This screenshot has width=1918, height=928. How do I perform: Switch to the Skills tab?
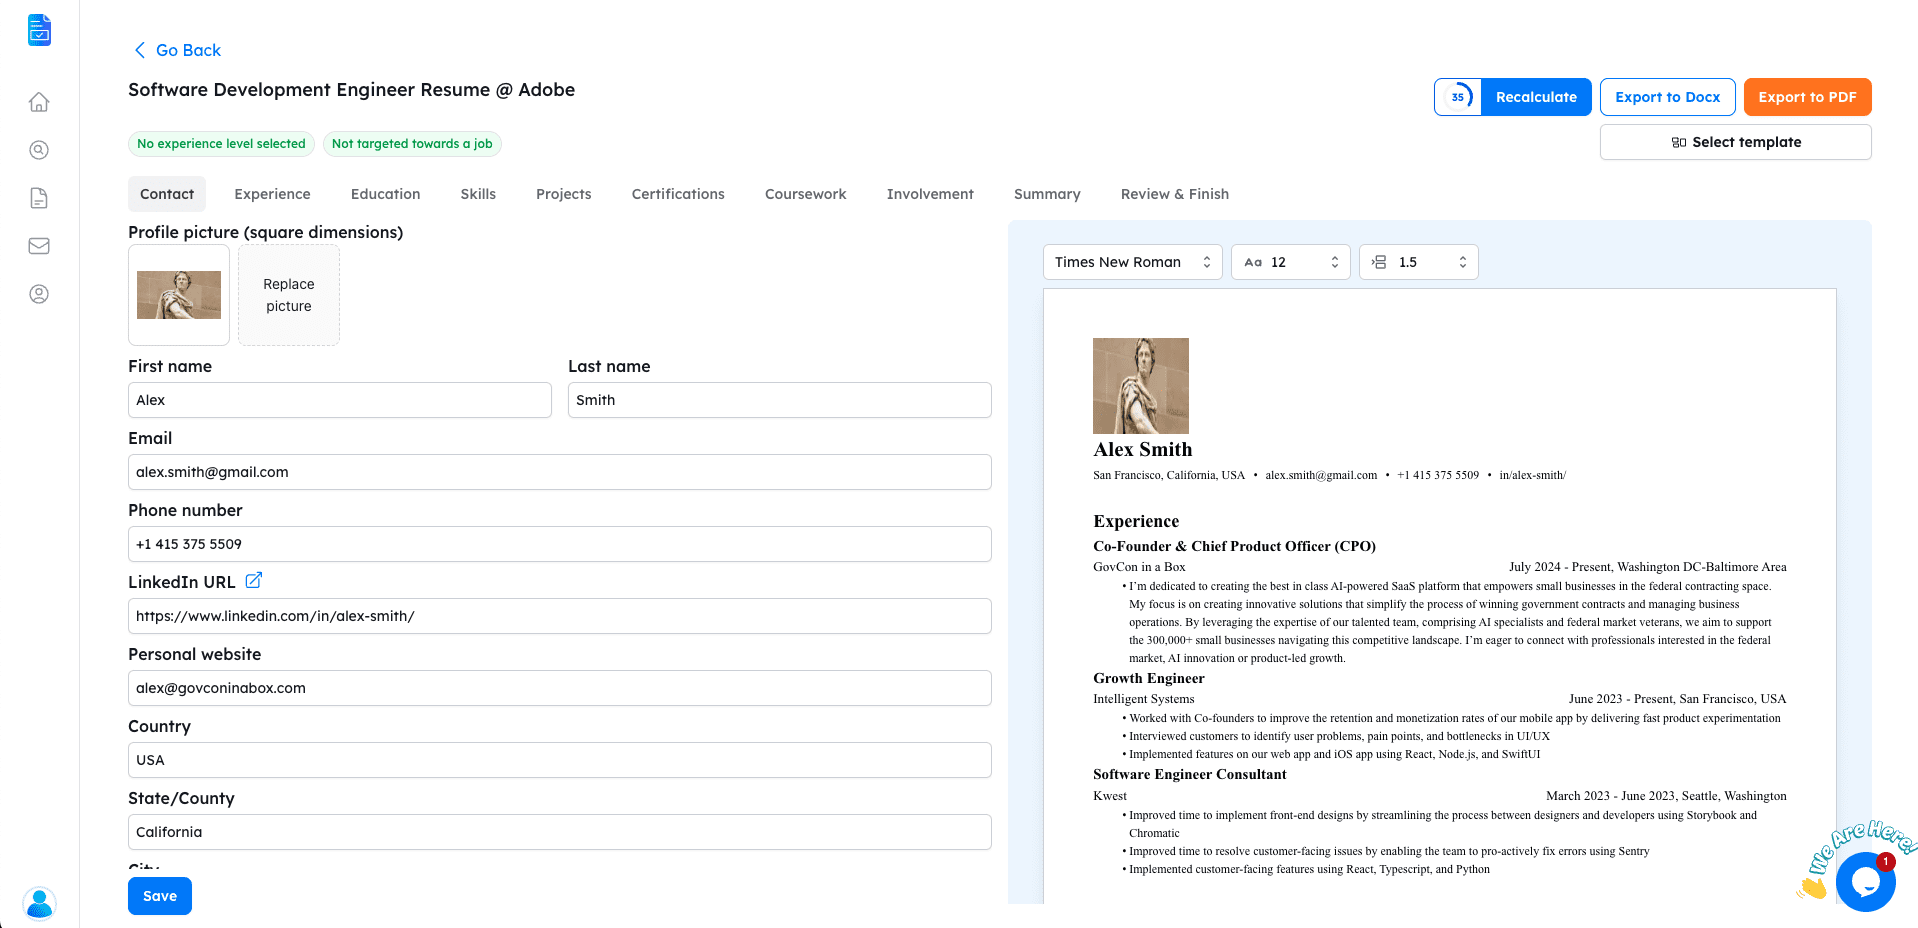point(478,194)
